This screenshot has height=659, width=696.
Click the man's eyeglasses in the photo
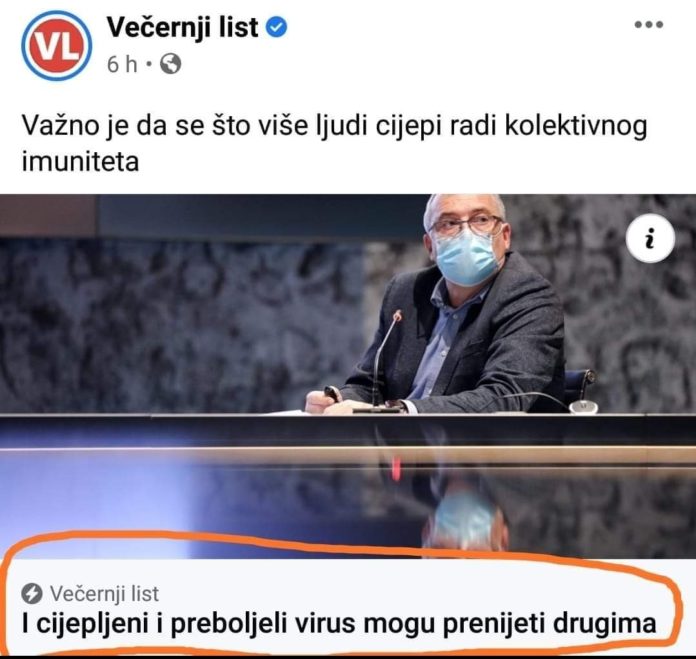[468, 225]
